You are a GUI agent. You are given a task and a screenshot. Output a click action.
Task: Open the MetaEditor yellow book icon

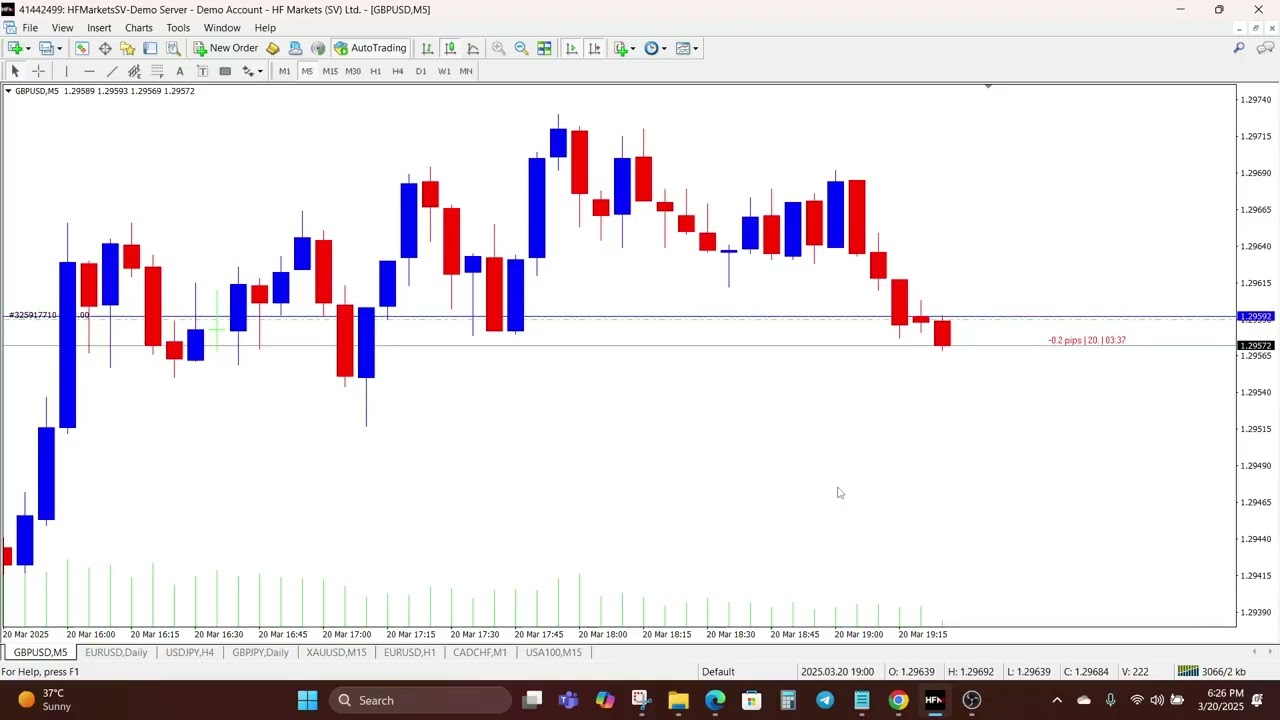point(272,48)
